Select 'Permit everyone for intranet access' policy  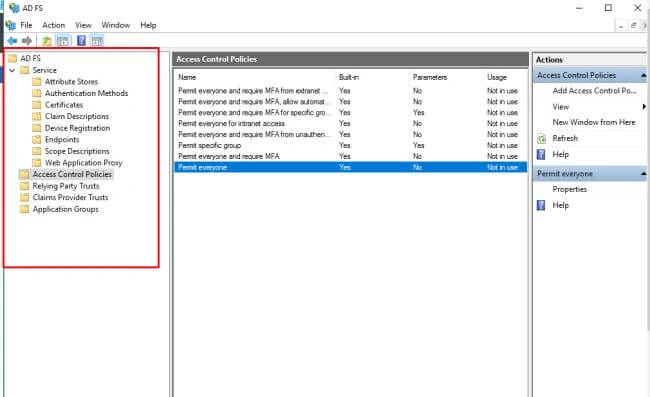click(x=350, y=123)
